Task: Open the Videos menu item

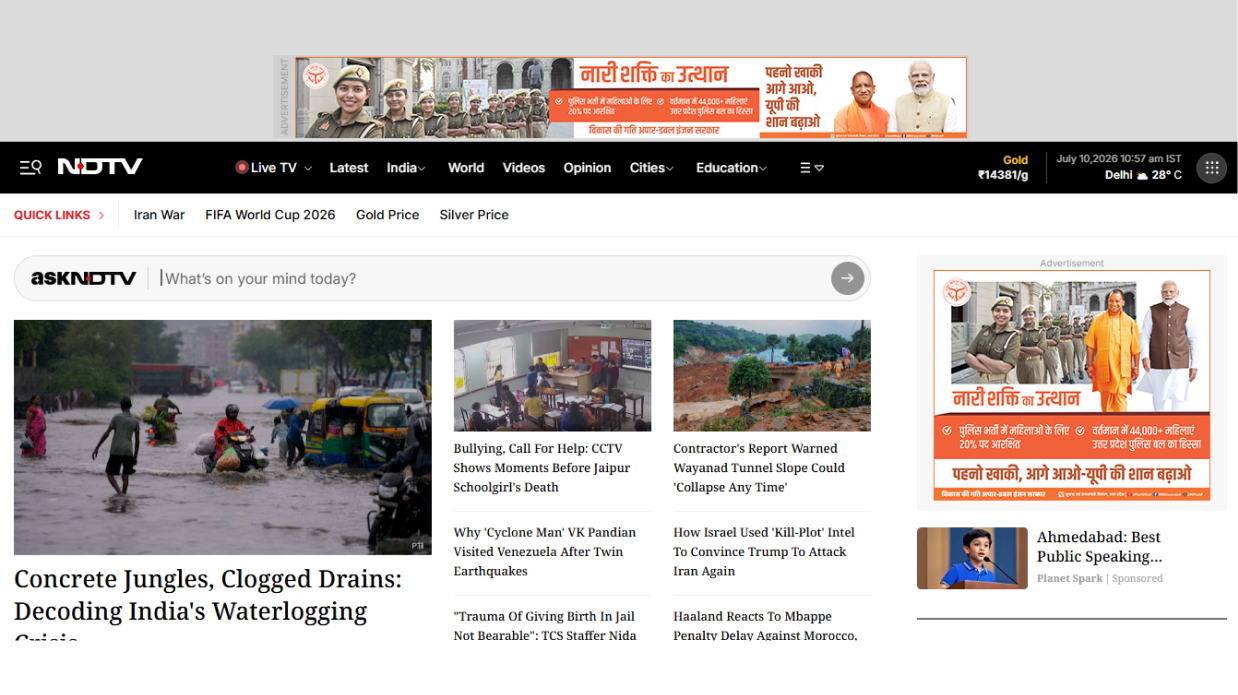Action: click(x=524, y=168)
